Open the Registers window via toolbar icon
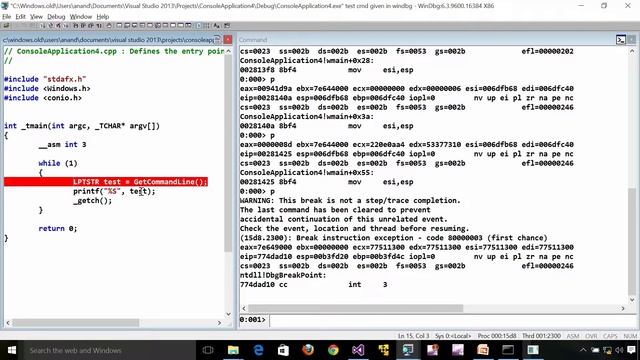640x360 pixels. (x=142, y=26)
